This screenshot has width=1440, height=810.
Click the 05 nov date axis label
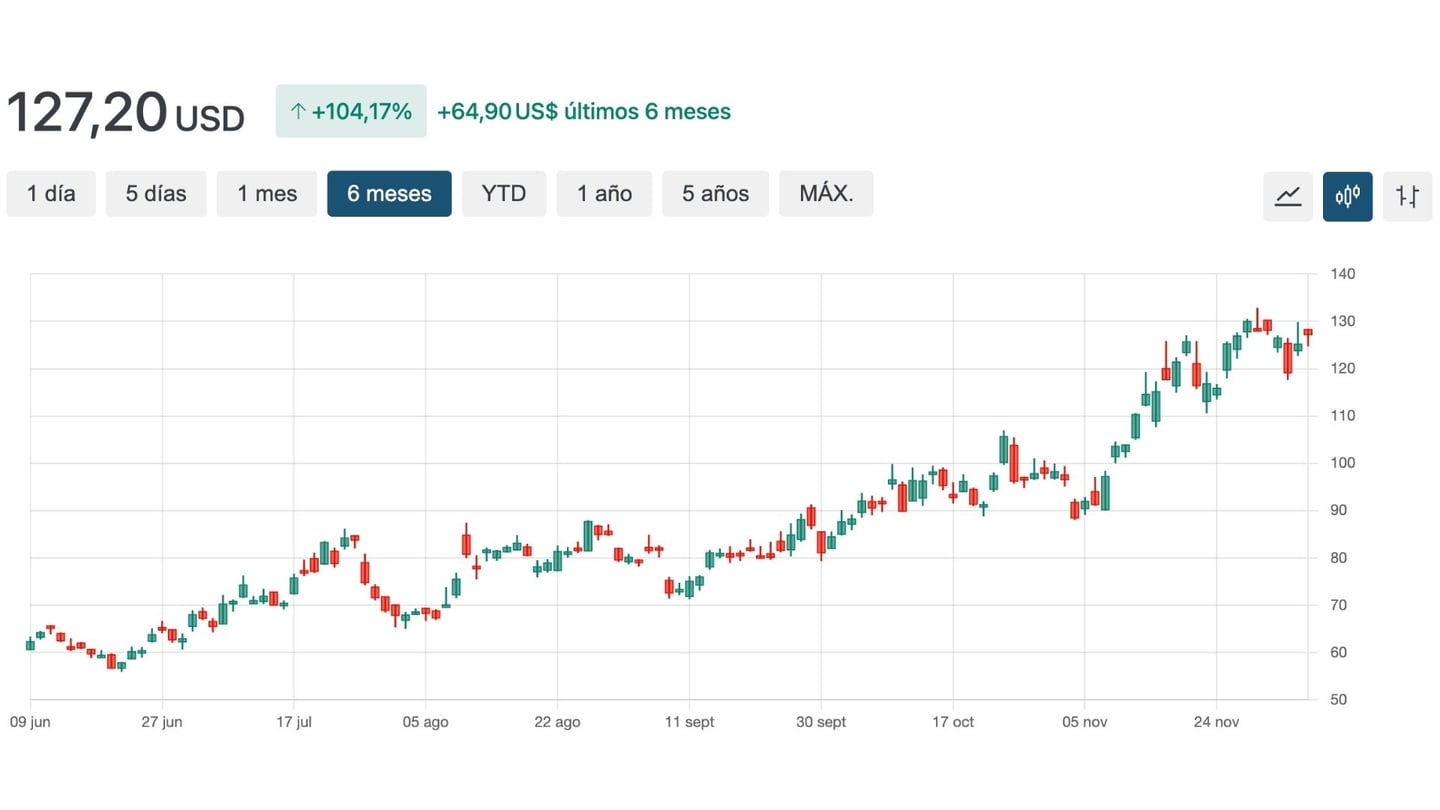1084,723
